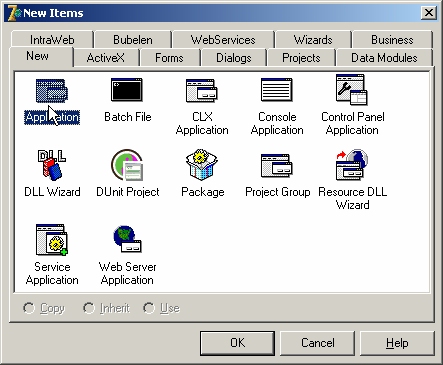Switch to the ActiveX tab
443x365 pixels.
pyautogui.click(x=106, y=58)
